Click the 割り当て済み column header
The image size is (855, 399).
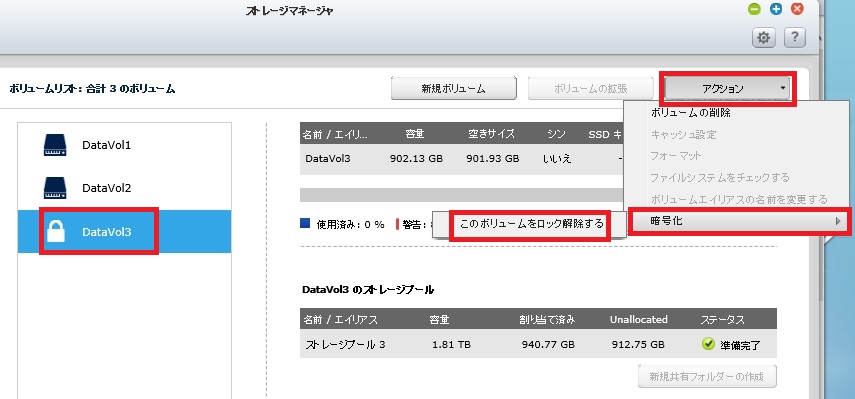pyautogui.click(x=547, y=319)
